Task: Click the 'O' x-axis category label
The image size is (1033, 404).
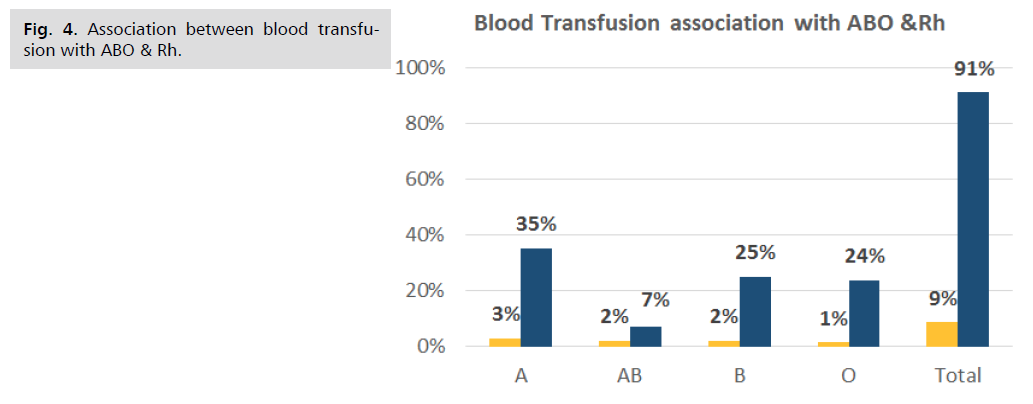Action: point(848,376)
